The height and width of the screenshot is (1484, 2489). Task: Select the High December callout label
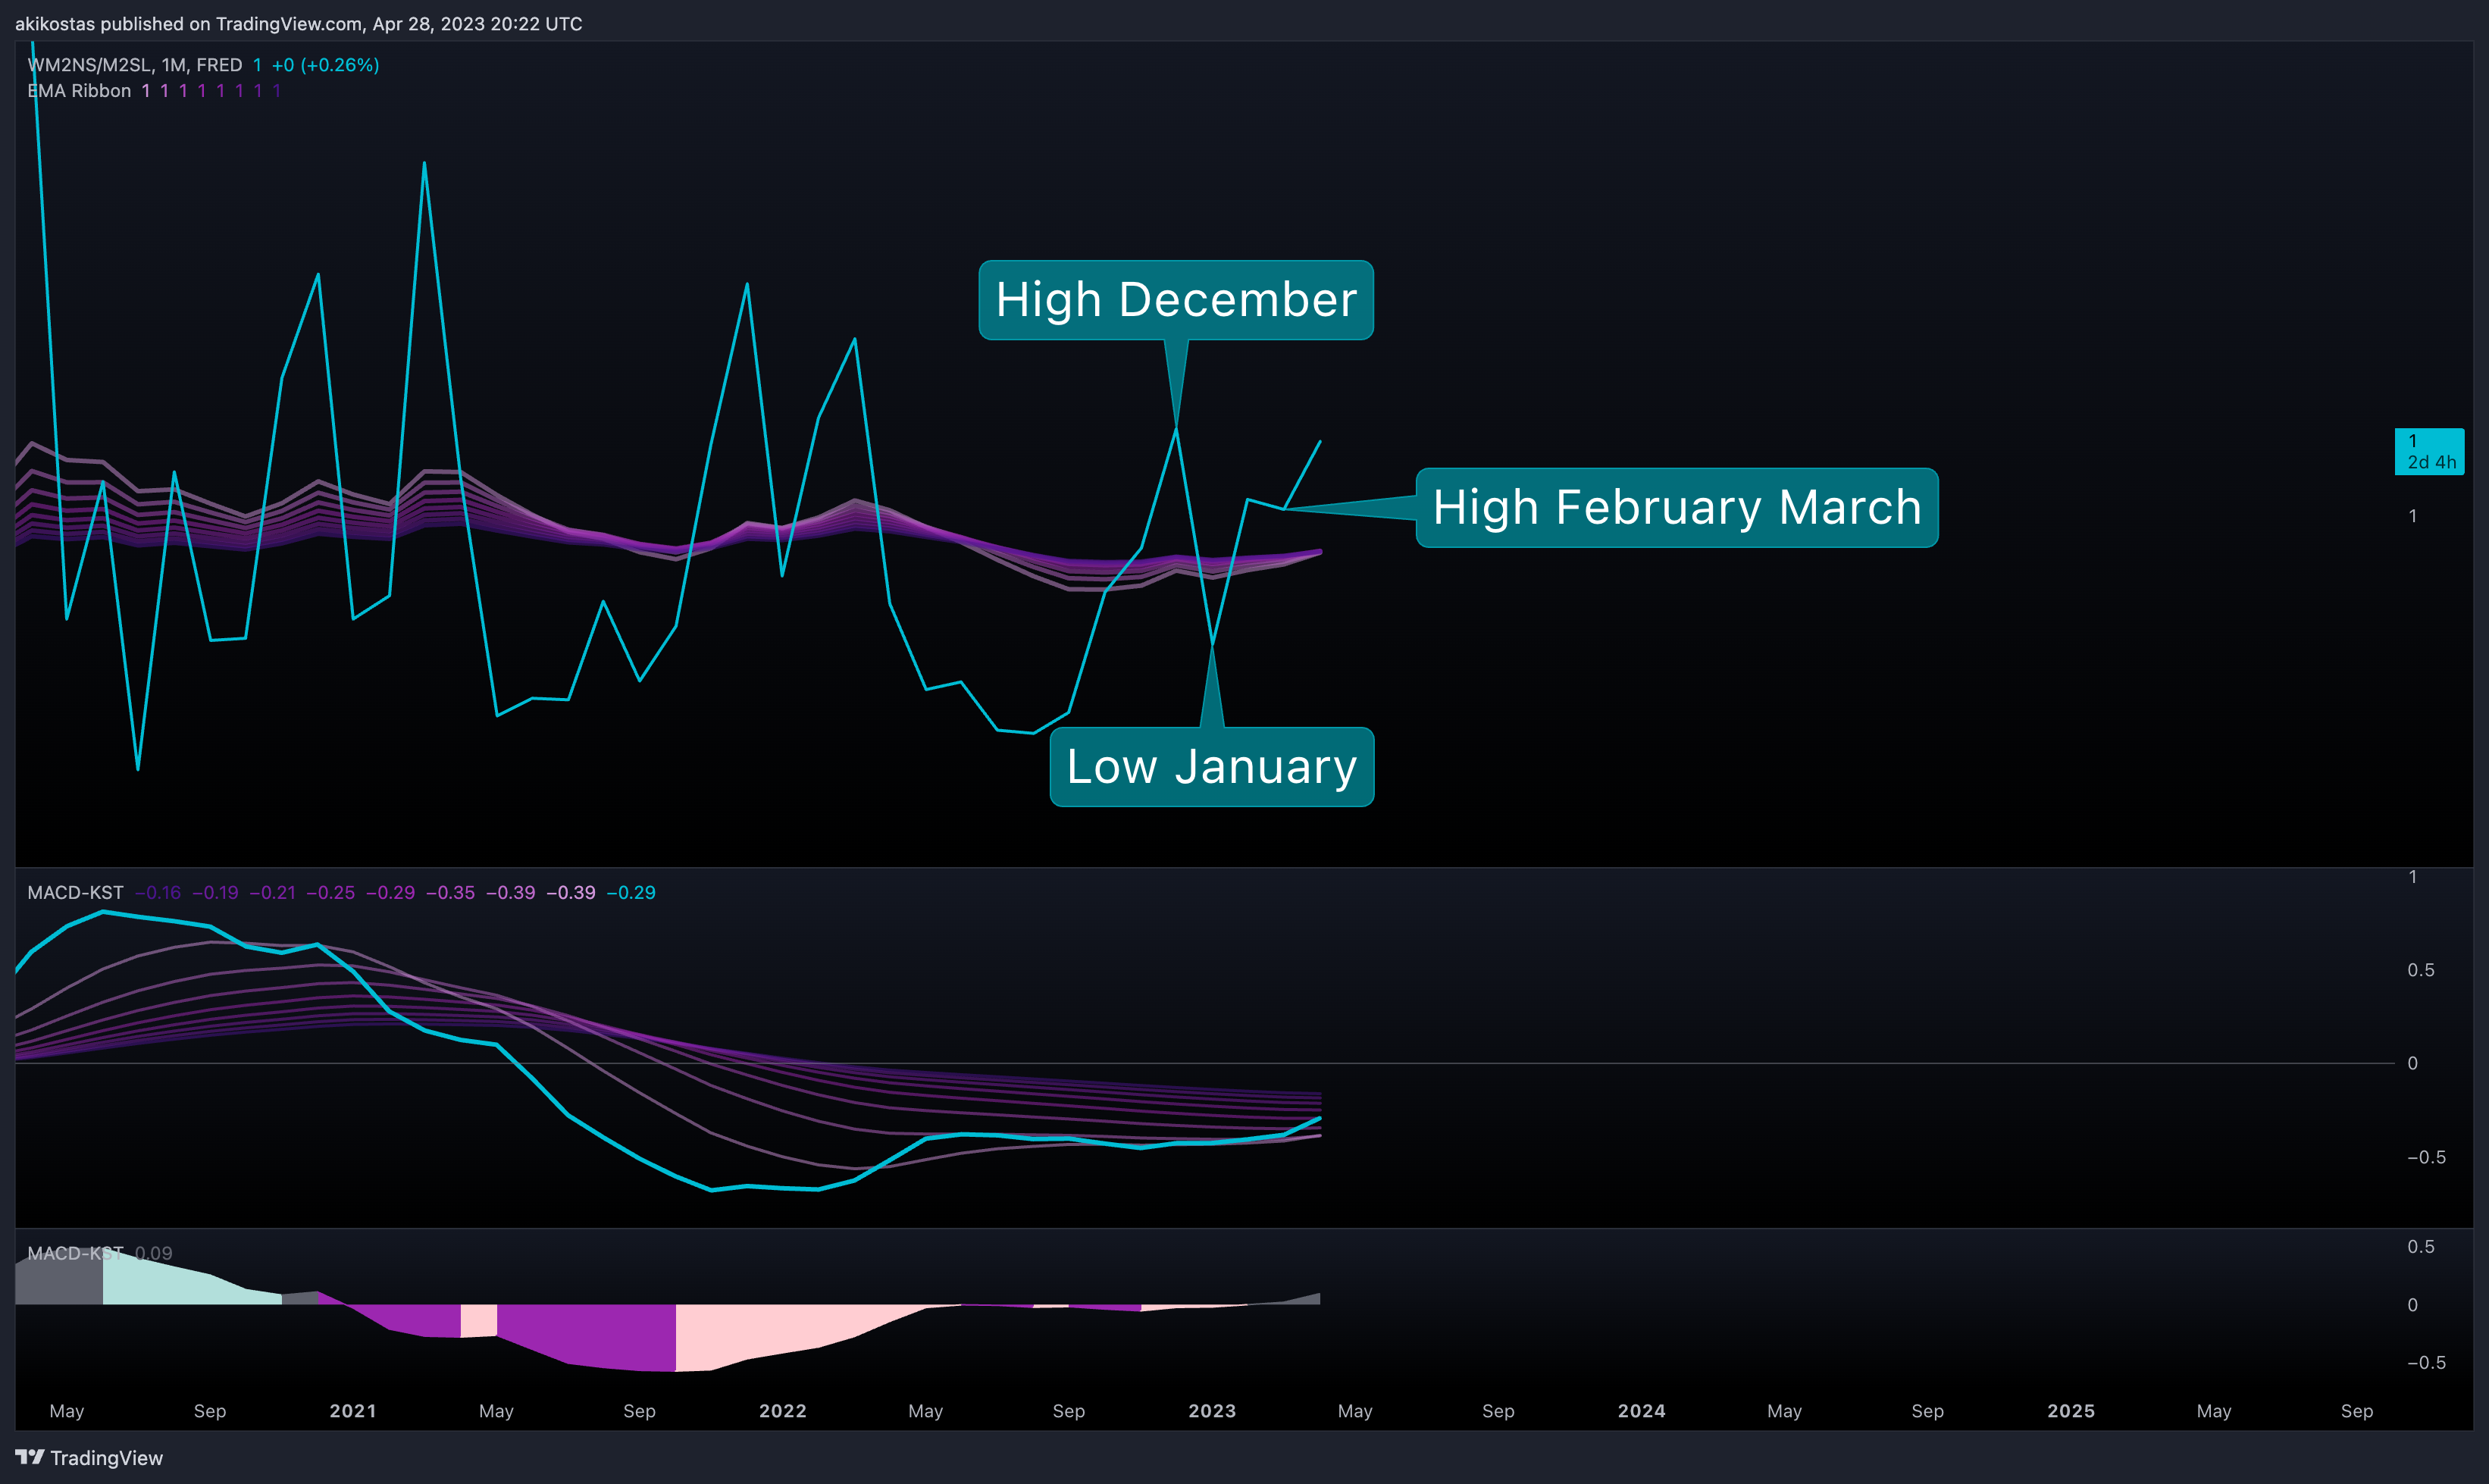[1176, 300]
